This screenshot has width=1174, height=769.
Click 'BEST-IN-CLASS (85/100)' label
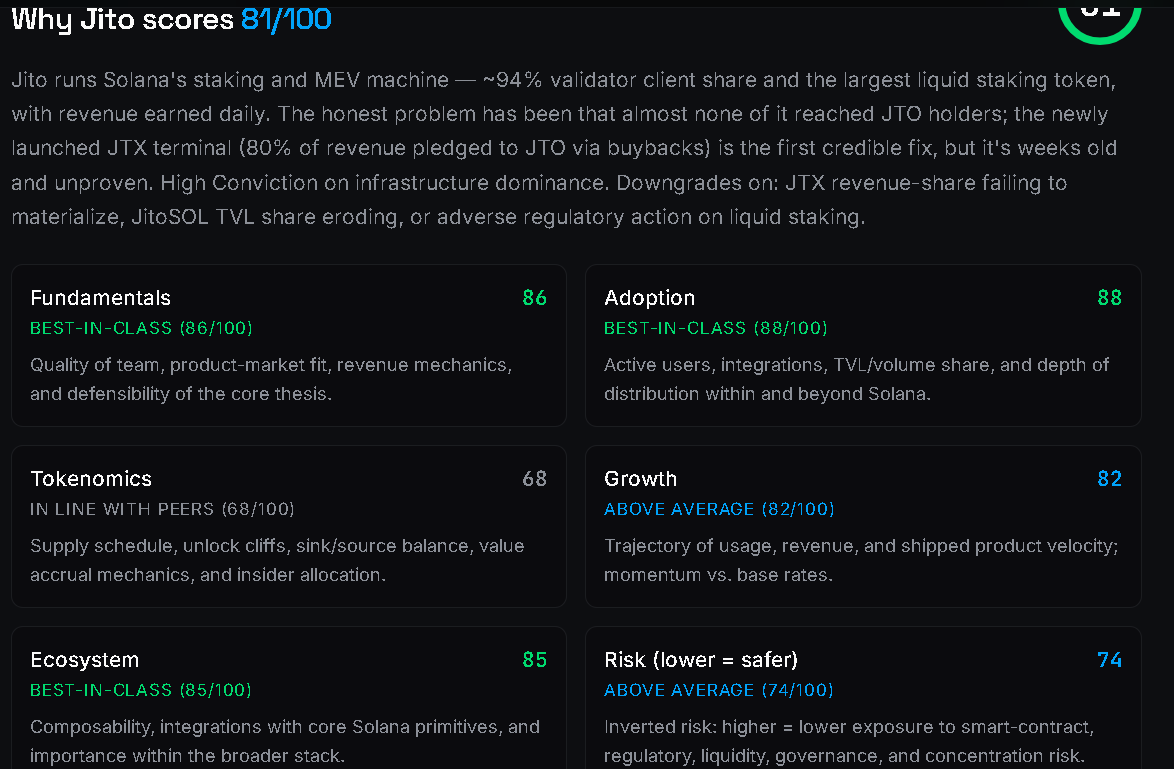coord(141,690)
